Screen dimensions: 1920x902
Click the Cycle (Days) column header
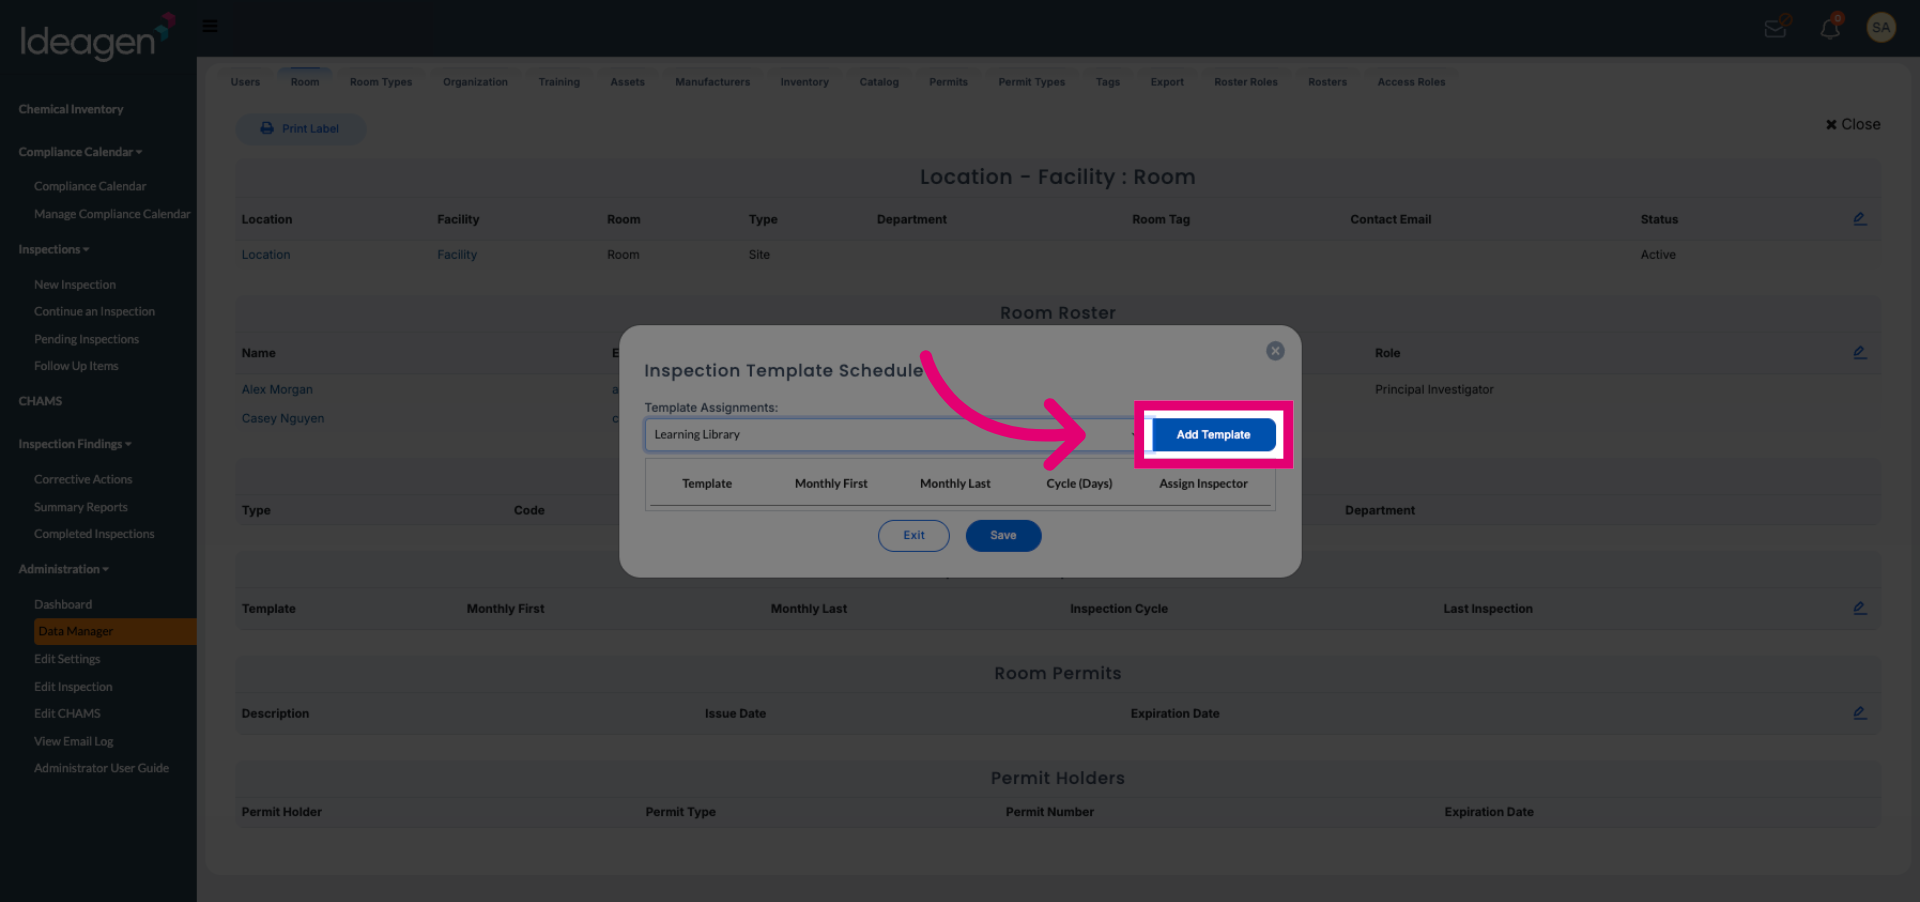1079,484
